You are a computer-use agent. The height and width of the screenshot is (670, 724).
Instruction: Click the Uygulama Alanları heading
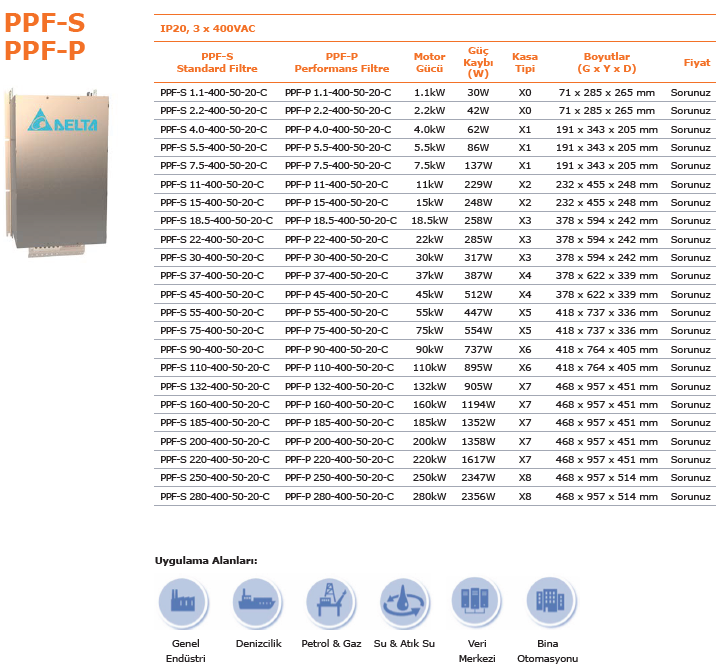(206, 561)
